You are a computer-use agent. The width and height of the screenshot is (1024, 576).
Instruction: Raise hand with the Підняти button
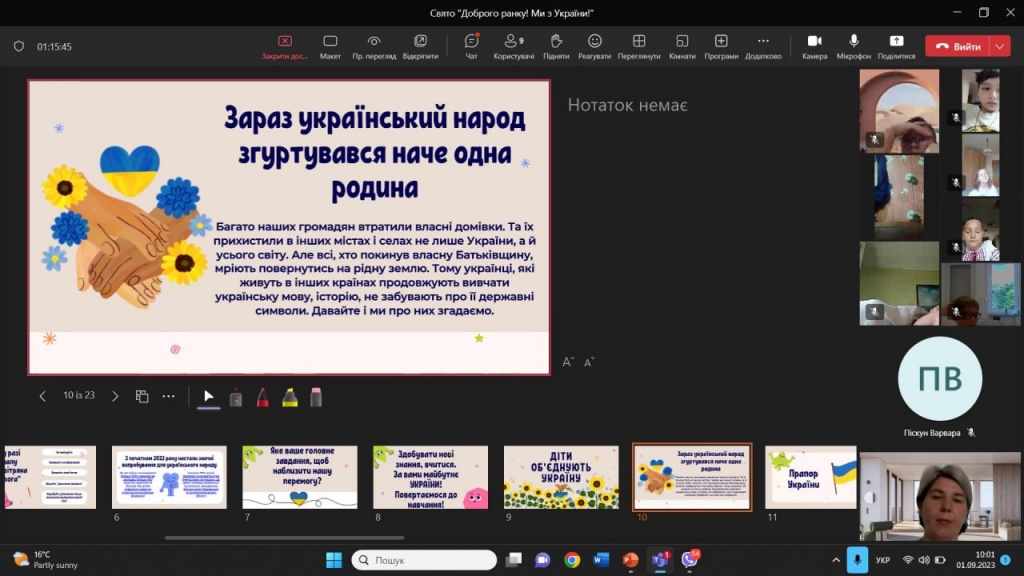pos(556,46)
